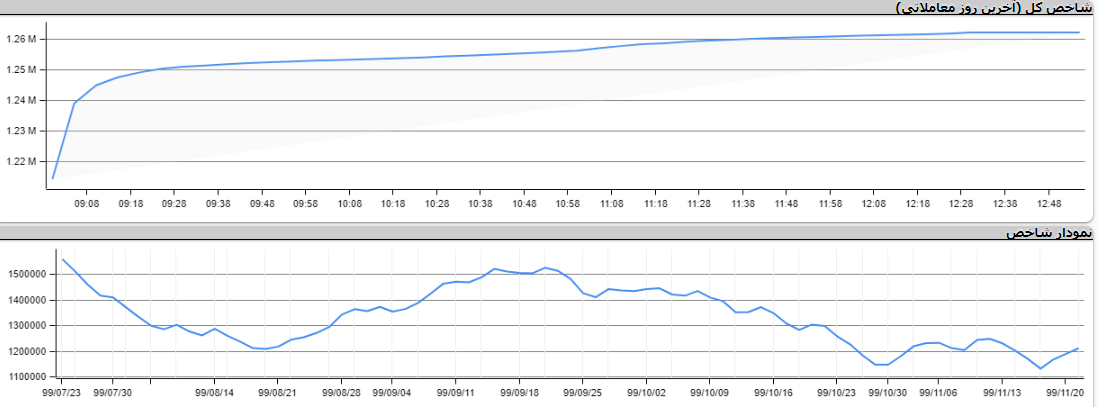Click the 12:08 time axis label
This screenshot has width=1098, height=407.
pyautogui.click(x=874, y=203)
